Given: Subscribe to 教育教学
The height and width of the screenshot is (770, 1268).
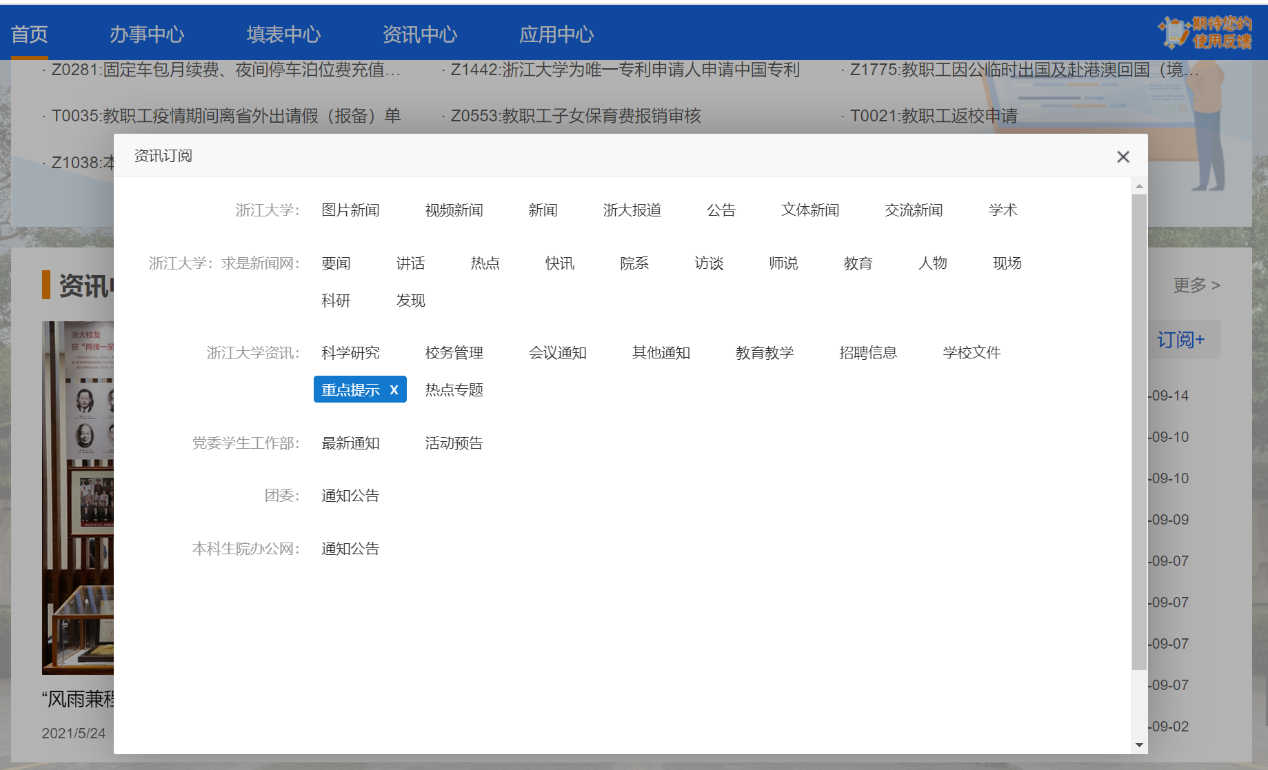Looking at the screenshot, I should [x=765, y=353].
